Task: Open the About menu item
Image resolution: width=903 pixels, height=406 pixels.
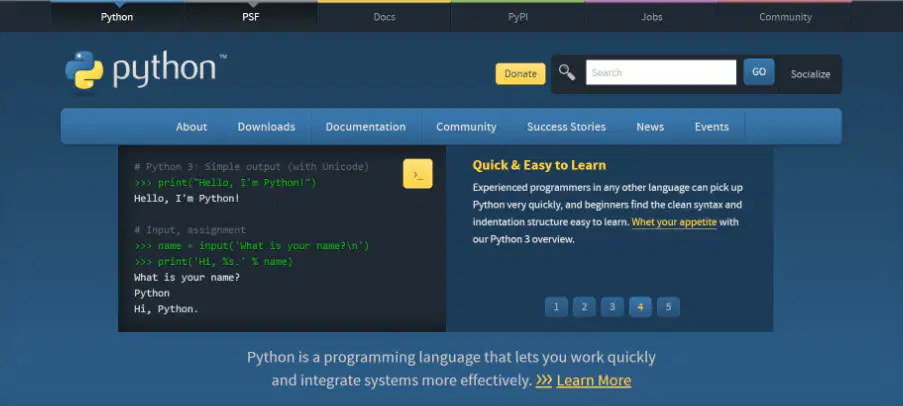Action: click(x=192, y=127)
